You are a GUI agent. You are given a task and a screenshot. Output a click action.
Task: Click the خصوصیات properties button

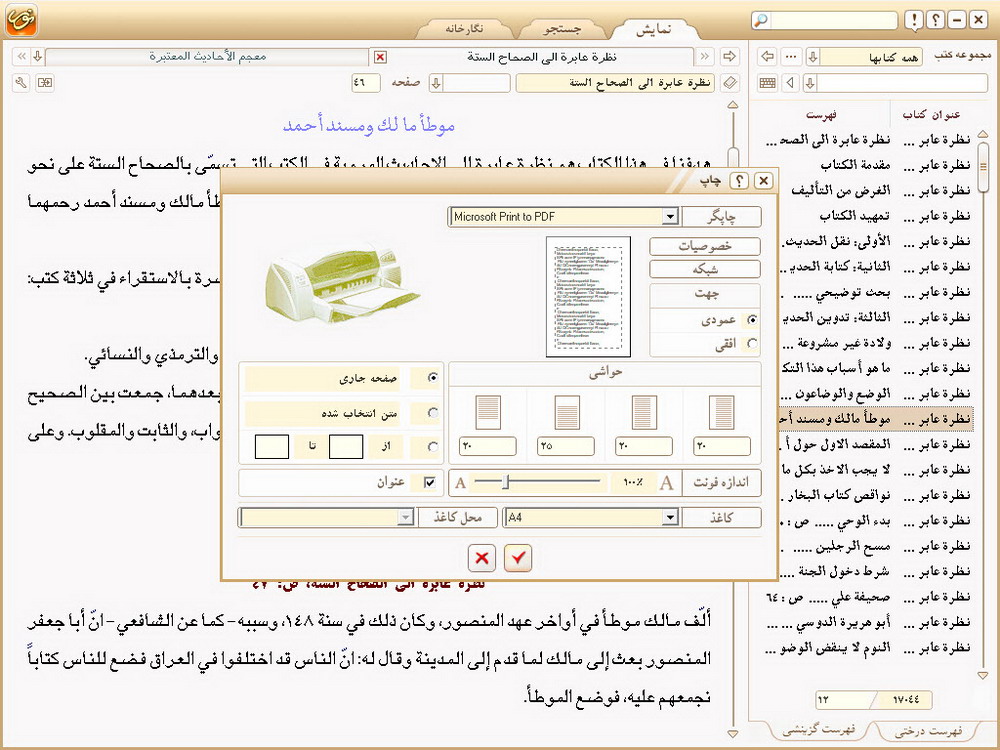[x=705, y=246]
